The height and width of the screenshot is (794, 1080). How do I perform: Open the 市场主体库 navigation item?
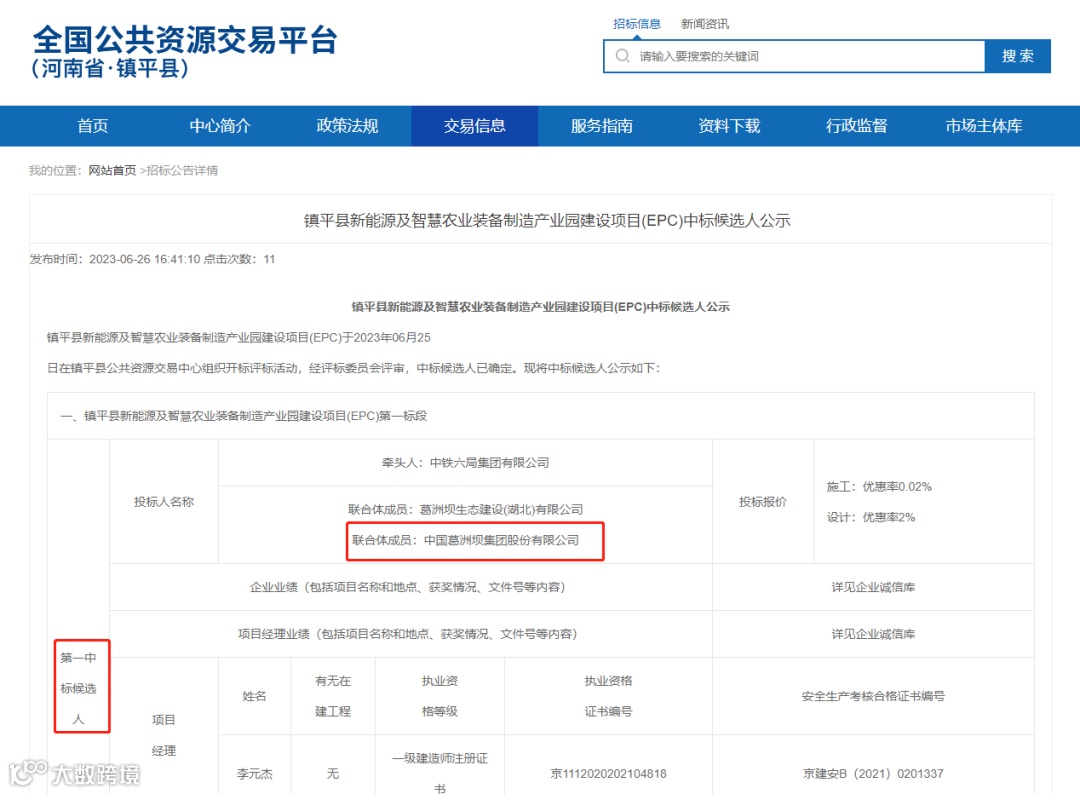coord(984,126)
